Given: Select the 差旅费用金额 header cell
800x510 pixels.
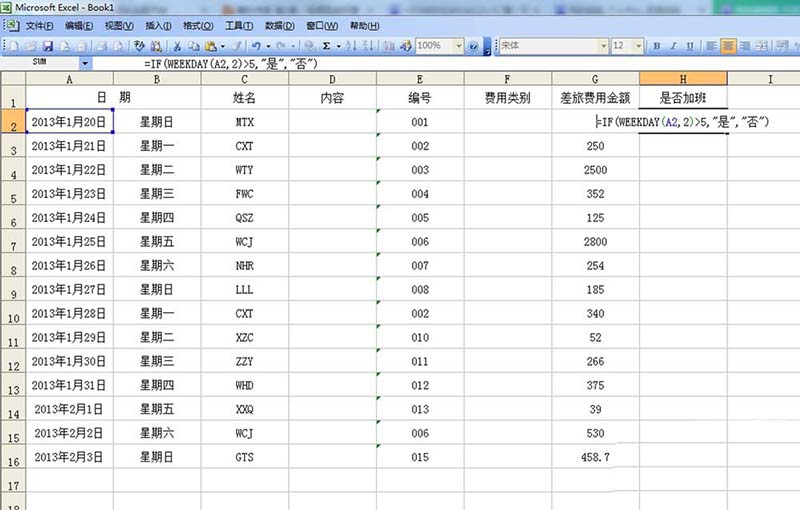Looking at the screenshot, I should click(x=595, y=97).
